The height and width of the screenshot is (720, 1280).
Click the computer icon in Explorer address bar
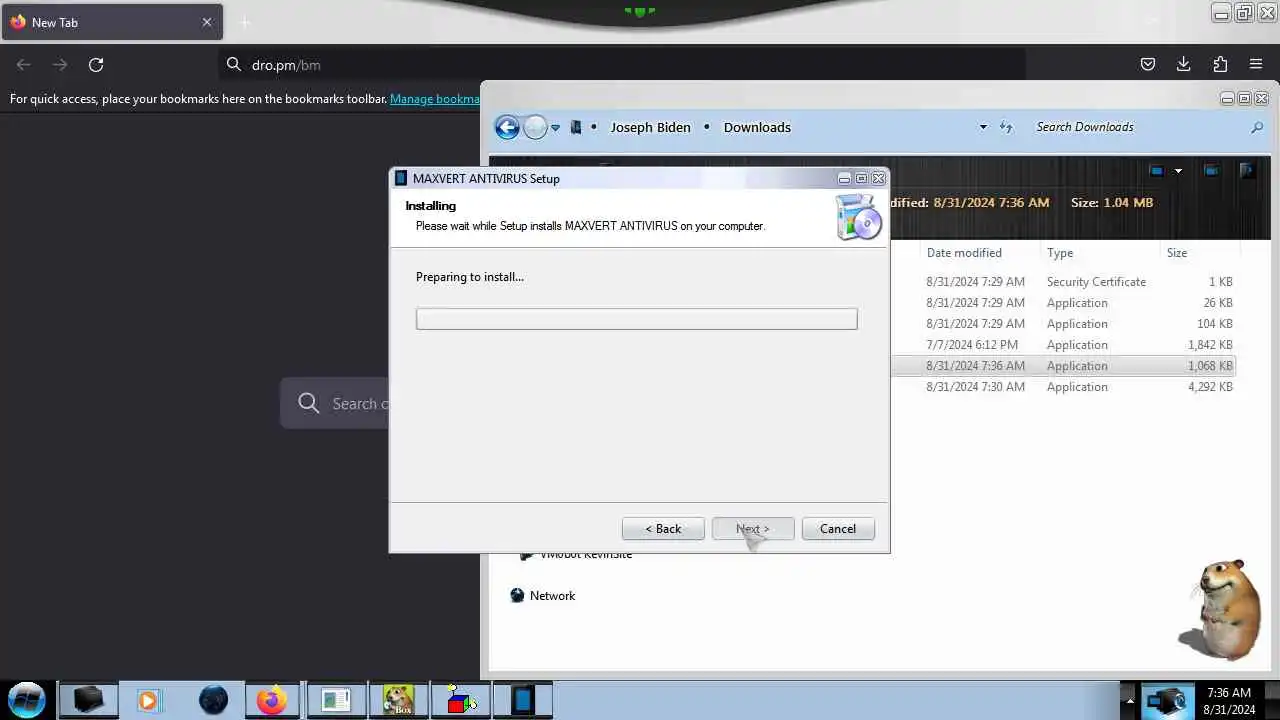(576, 127)
